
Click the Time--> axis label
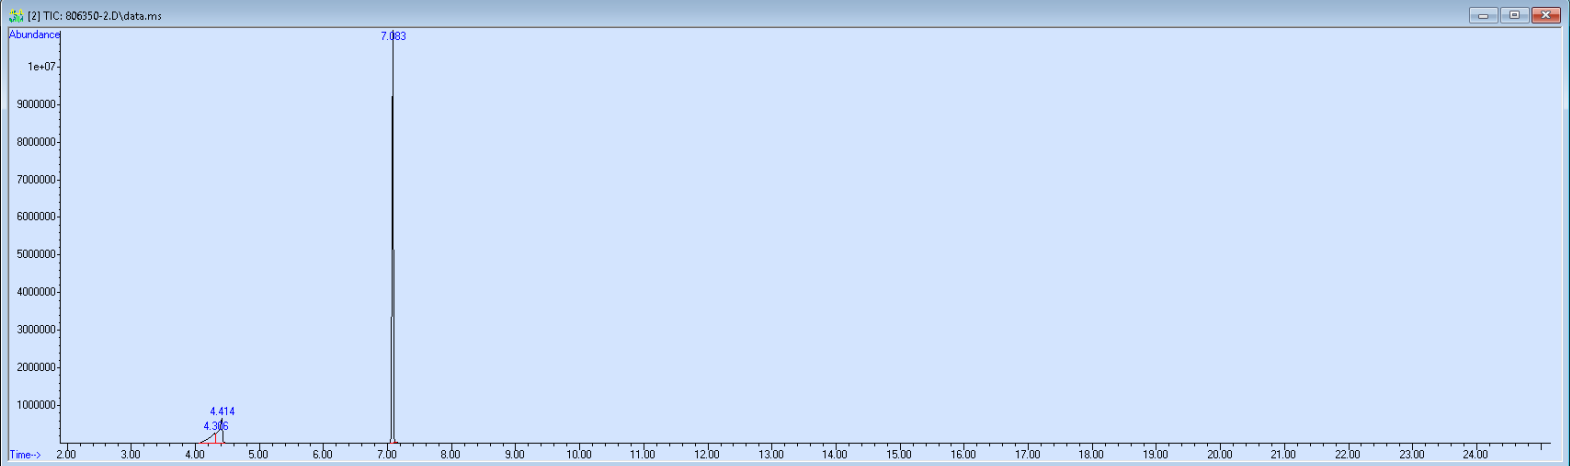(25, 455)
